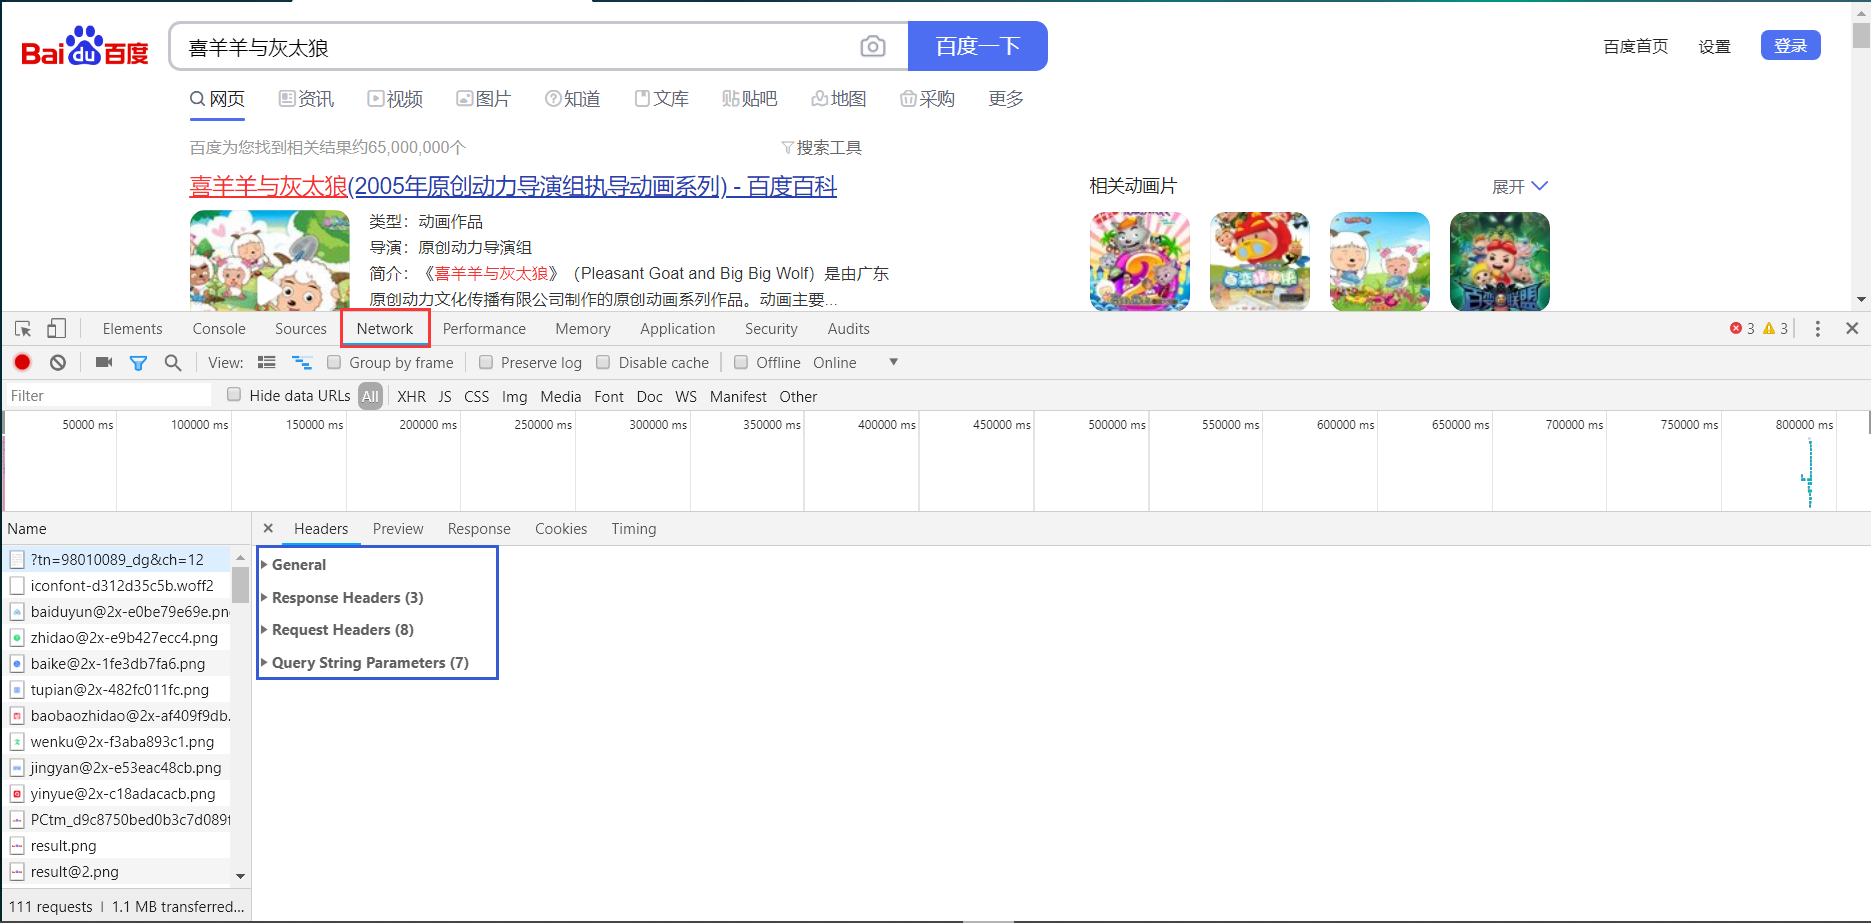Image resolution: width=1871 pixels, height=923 pixels.
Task: Enable Disable cache checkbox
Action: [x=603, y=362]
